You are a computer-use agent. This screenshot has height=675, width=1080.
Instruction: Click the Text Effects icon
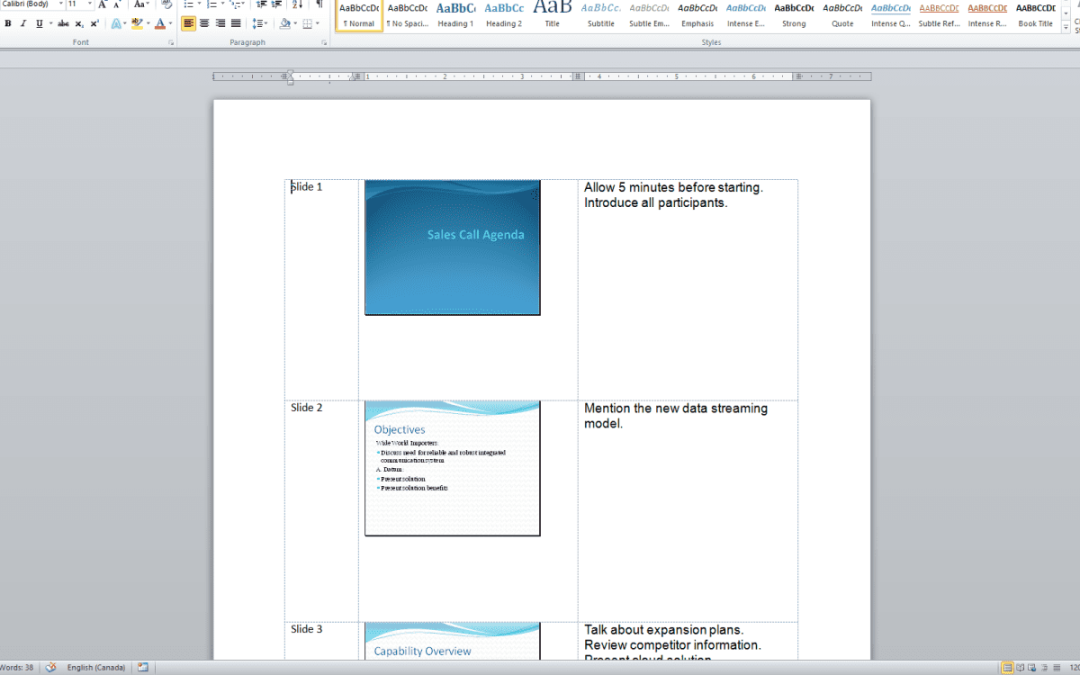[x=115, y=23]
